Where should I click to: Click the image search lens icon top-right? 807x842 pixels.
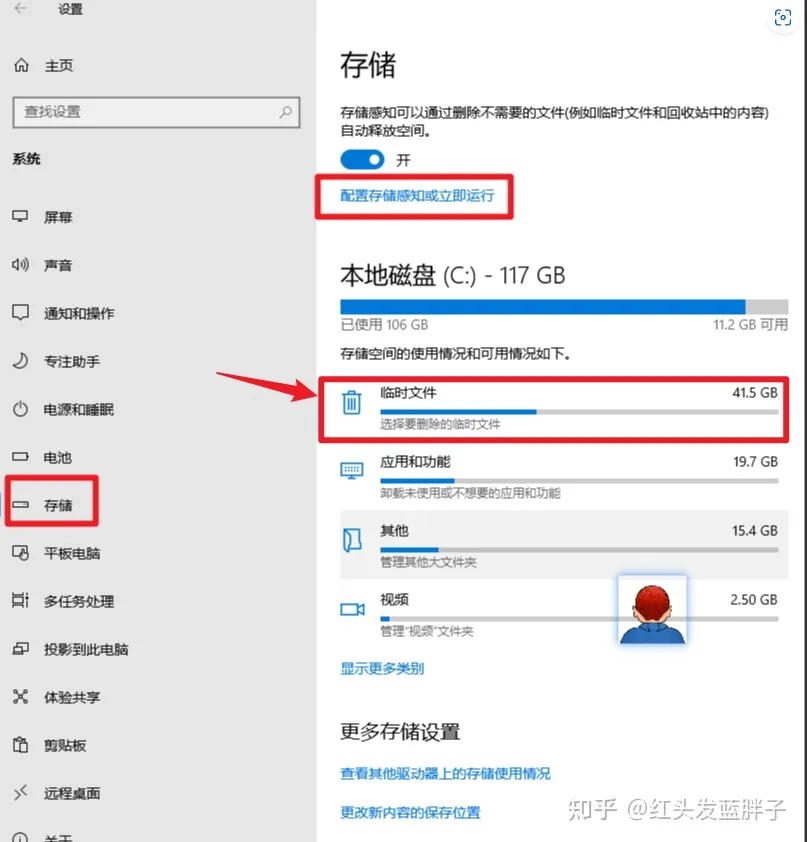[x=783, y=18]
